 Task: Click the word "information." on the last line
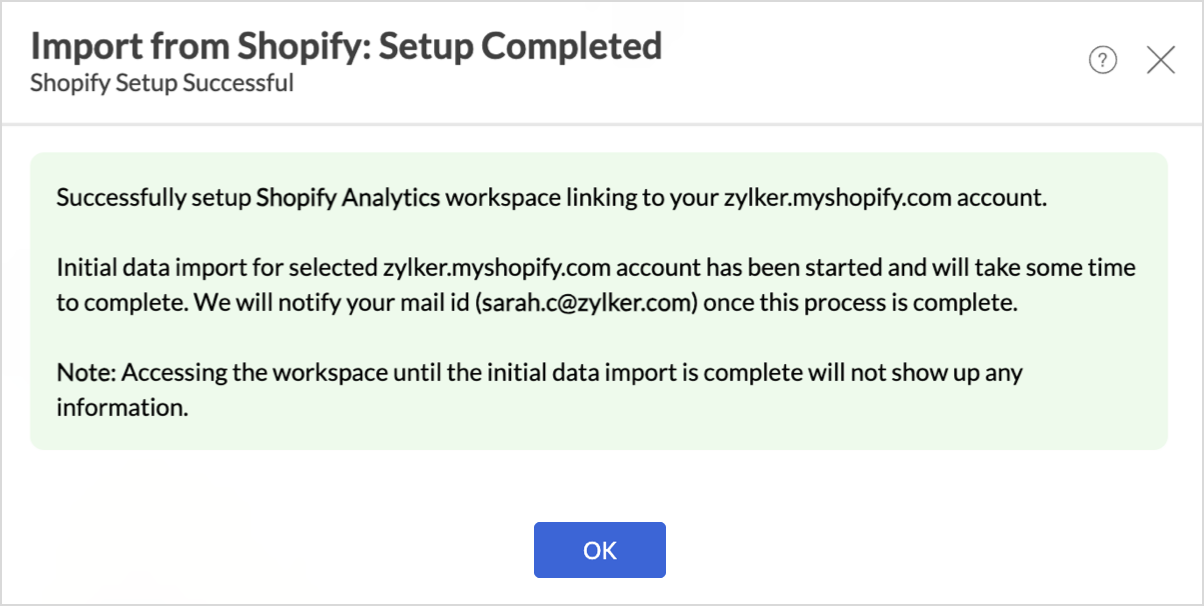122,408
